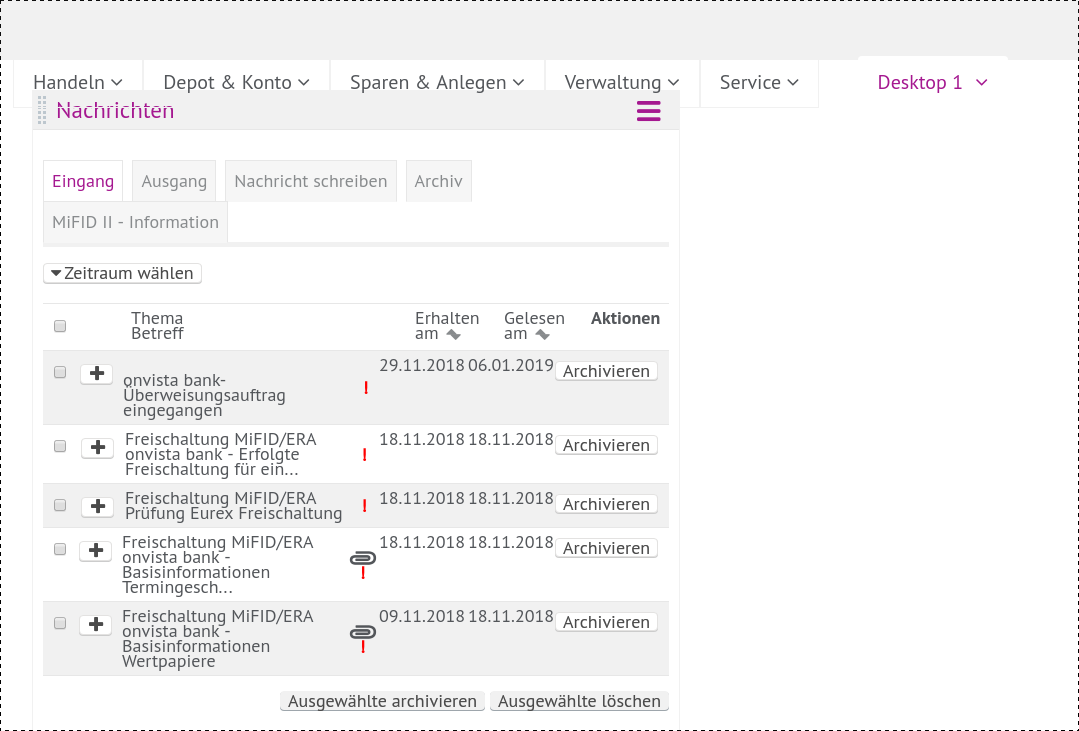Click red exclamation on Erfolgte Freischaltung row

tap(365, 455)
